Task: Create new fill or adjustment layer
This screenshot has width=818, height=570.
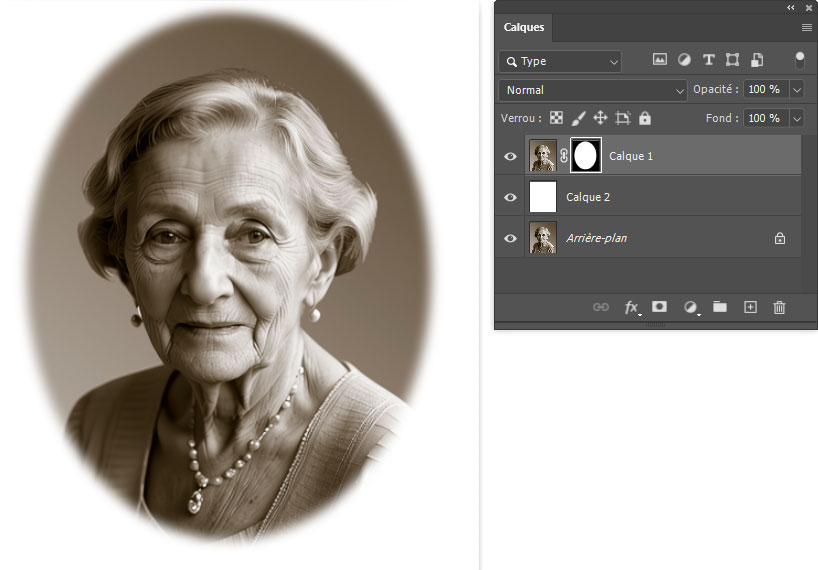Action: 691,308
